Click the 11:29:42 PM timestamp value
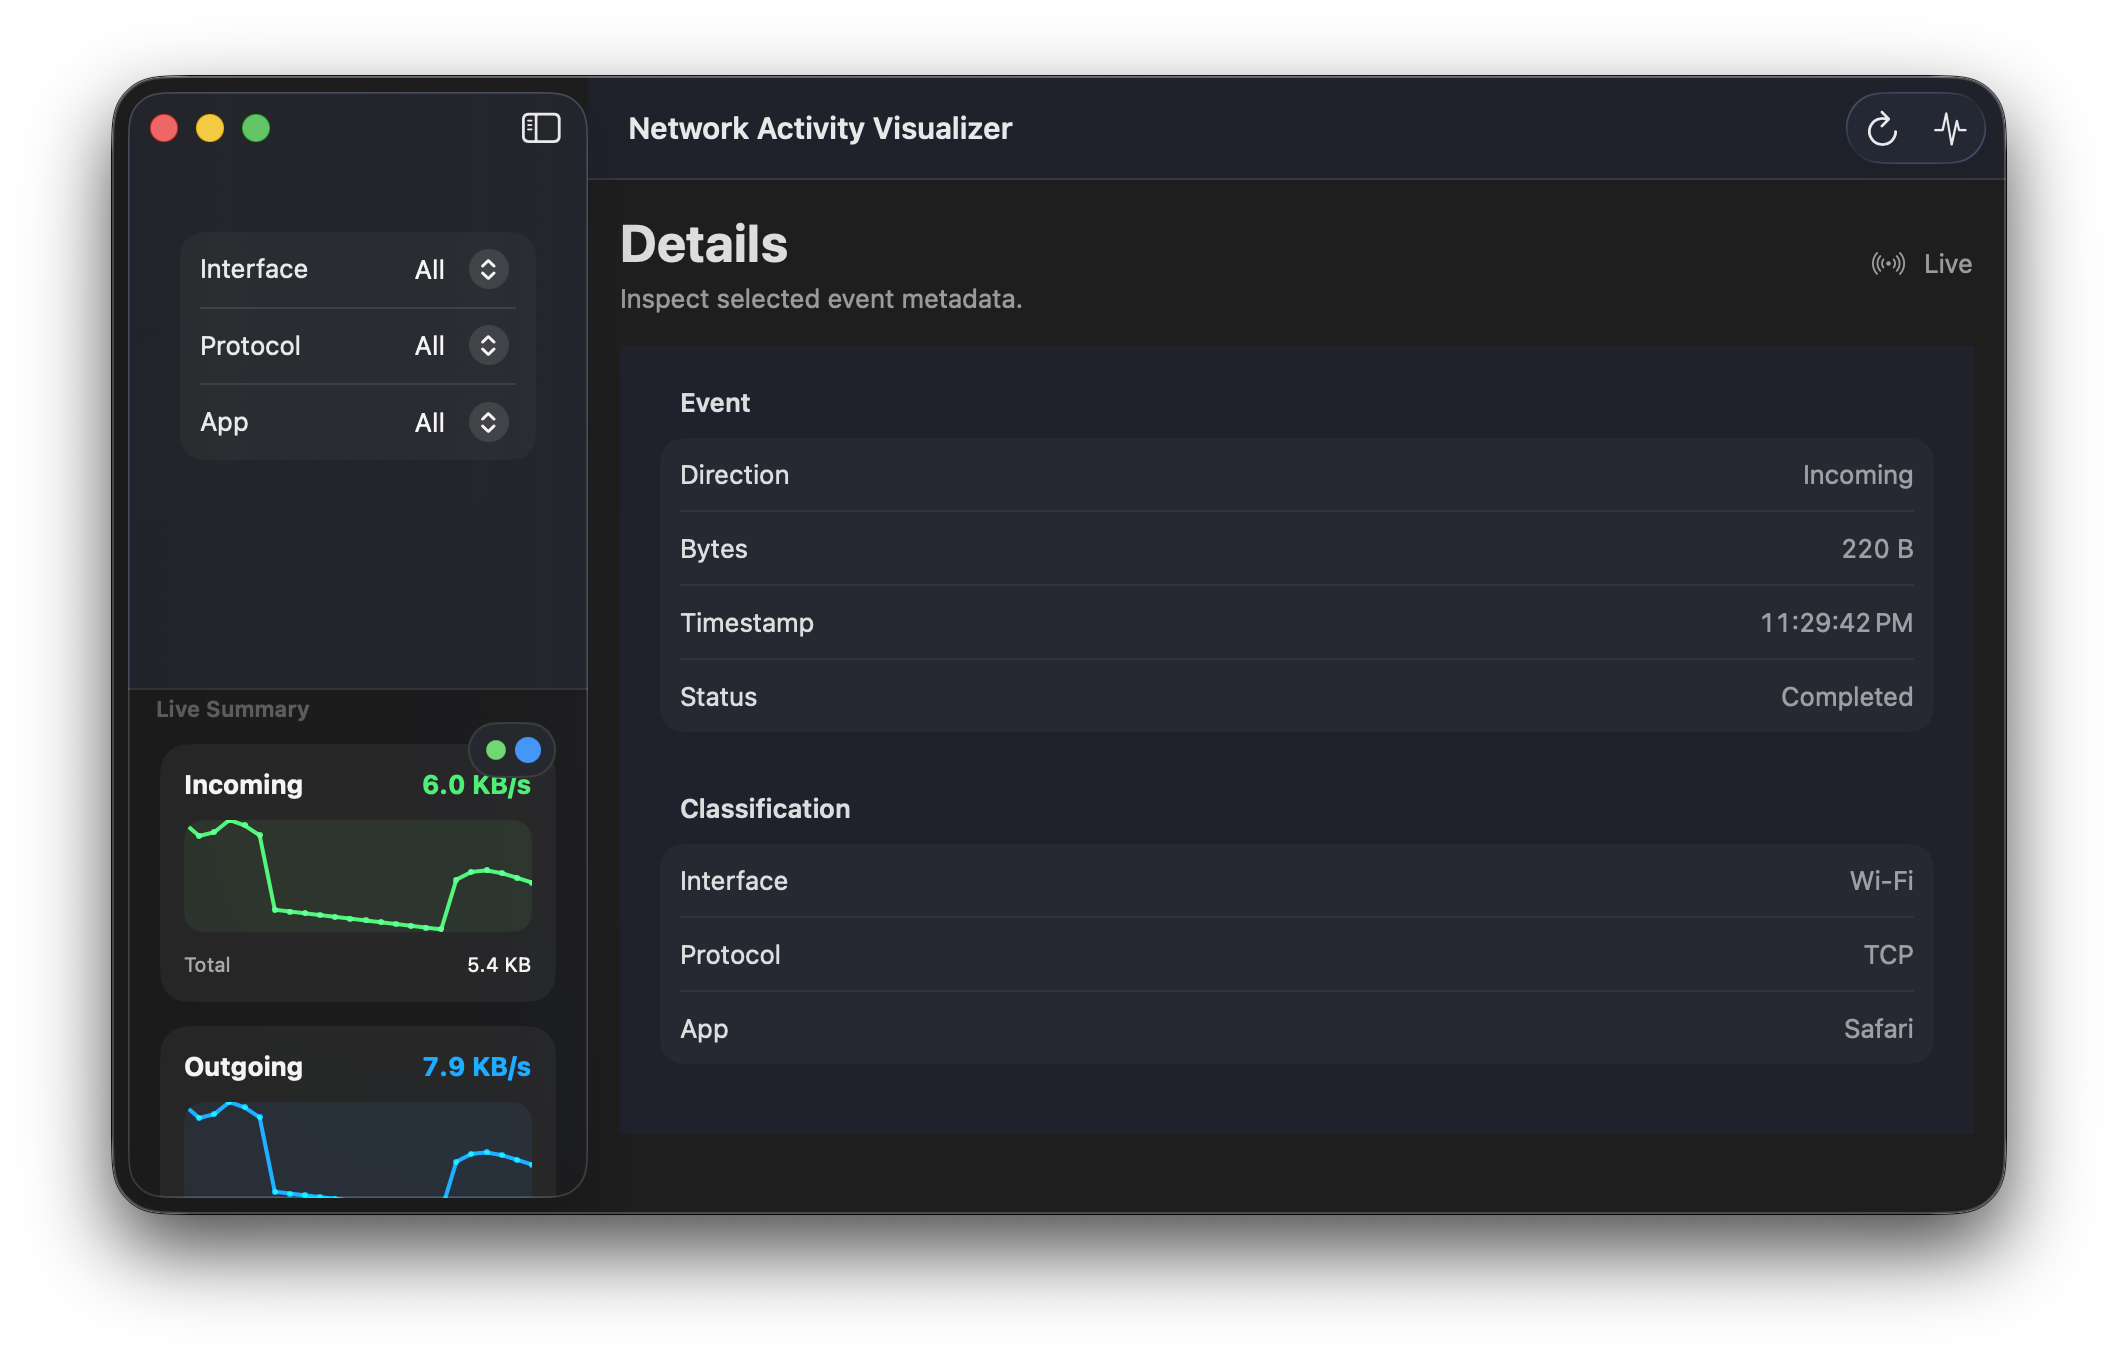Viewport: 2118px width, 1362px height. pos(1836,623)
